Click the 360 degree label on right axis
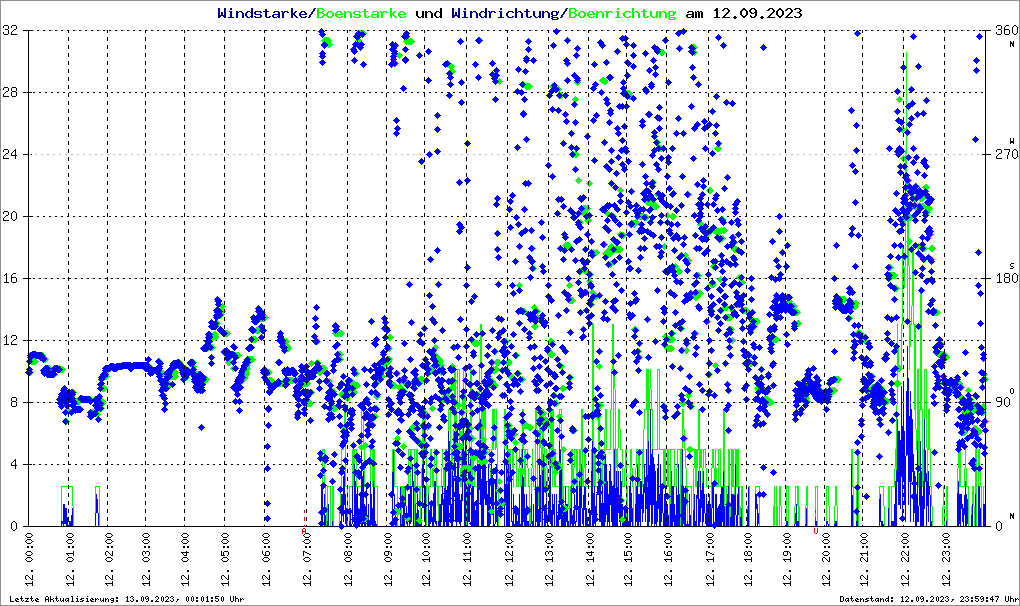The height and width of the screenshot is (606, 1020). (1002, 31)
